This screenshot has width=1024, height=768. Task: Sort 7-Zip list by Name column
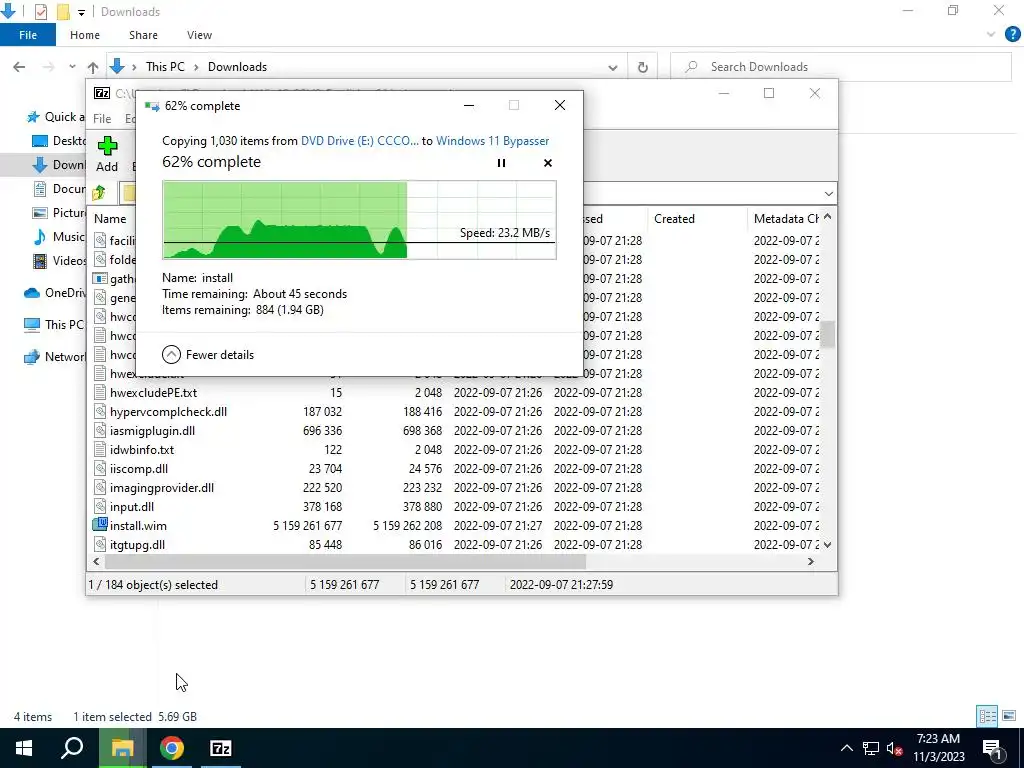point(110,219)
